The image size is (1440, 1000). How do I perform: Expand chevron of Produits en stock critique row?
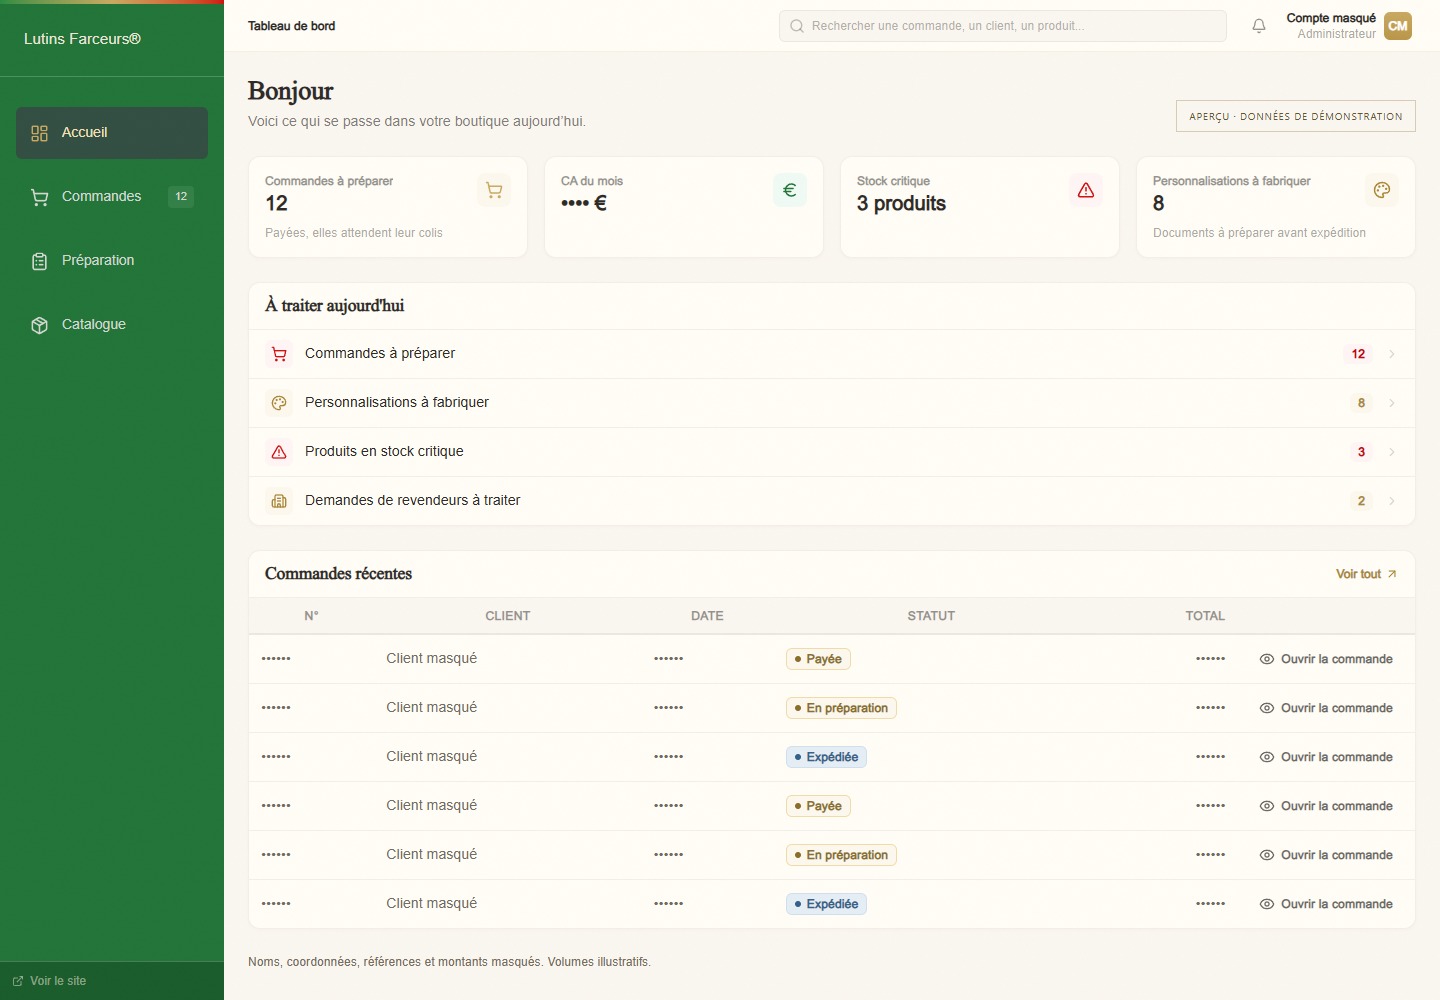[1392, 452]
